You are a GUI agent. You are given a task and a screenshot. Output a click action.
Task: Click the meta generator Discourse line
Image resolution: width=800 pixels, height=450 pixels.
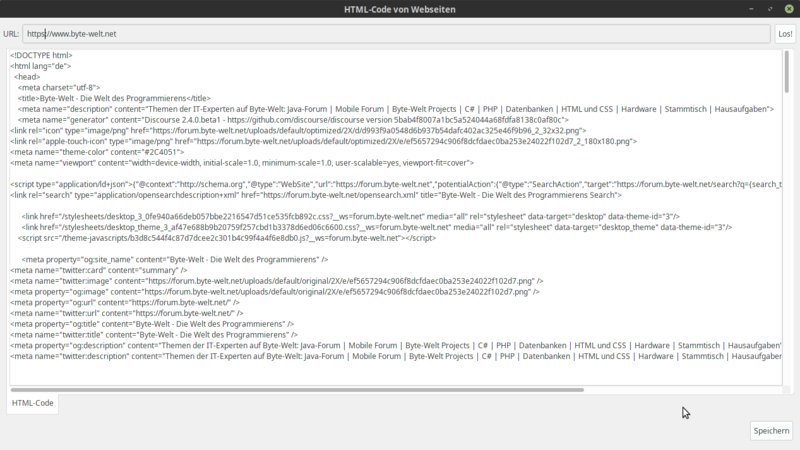[x=200, y=119]
